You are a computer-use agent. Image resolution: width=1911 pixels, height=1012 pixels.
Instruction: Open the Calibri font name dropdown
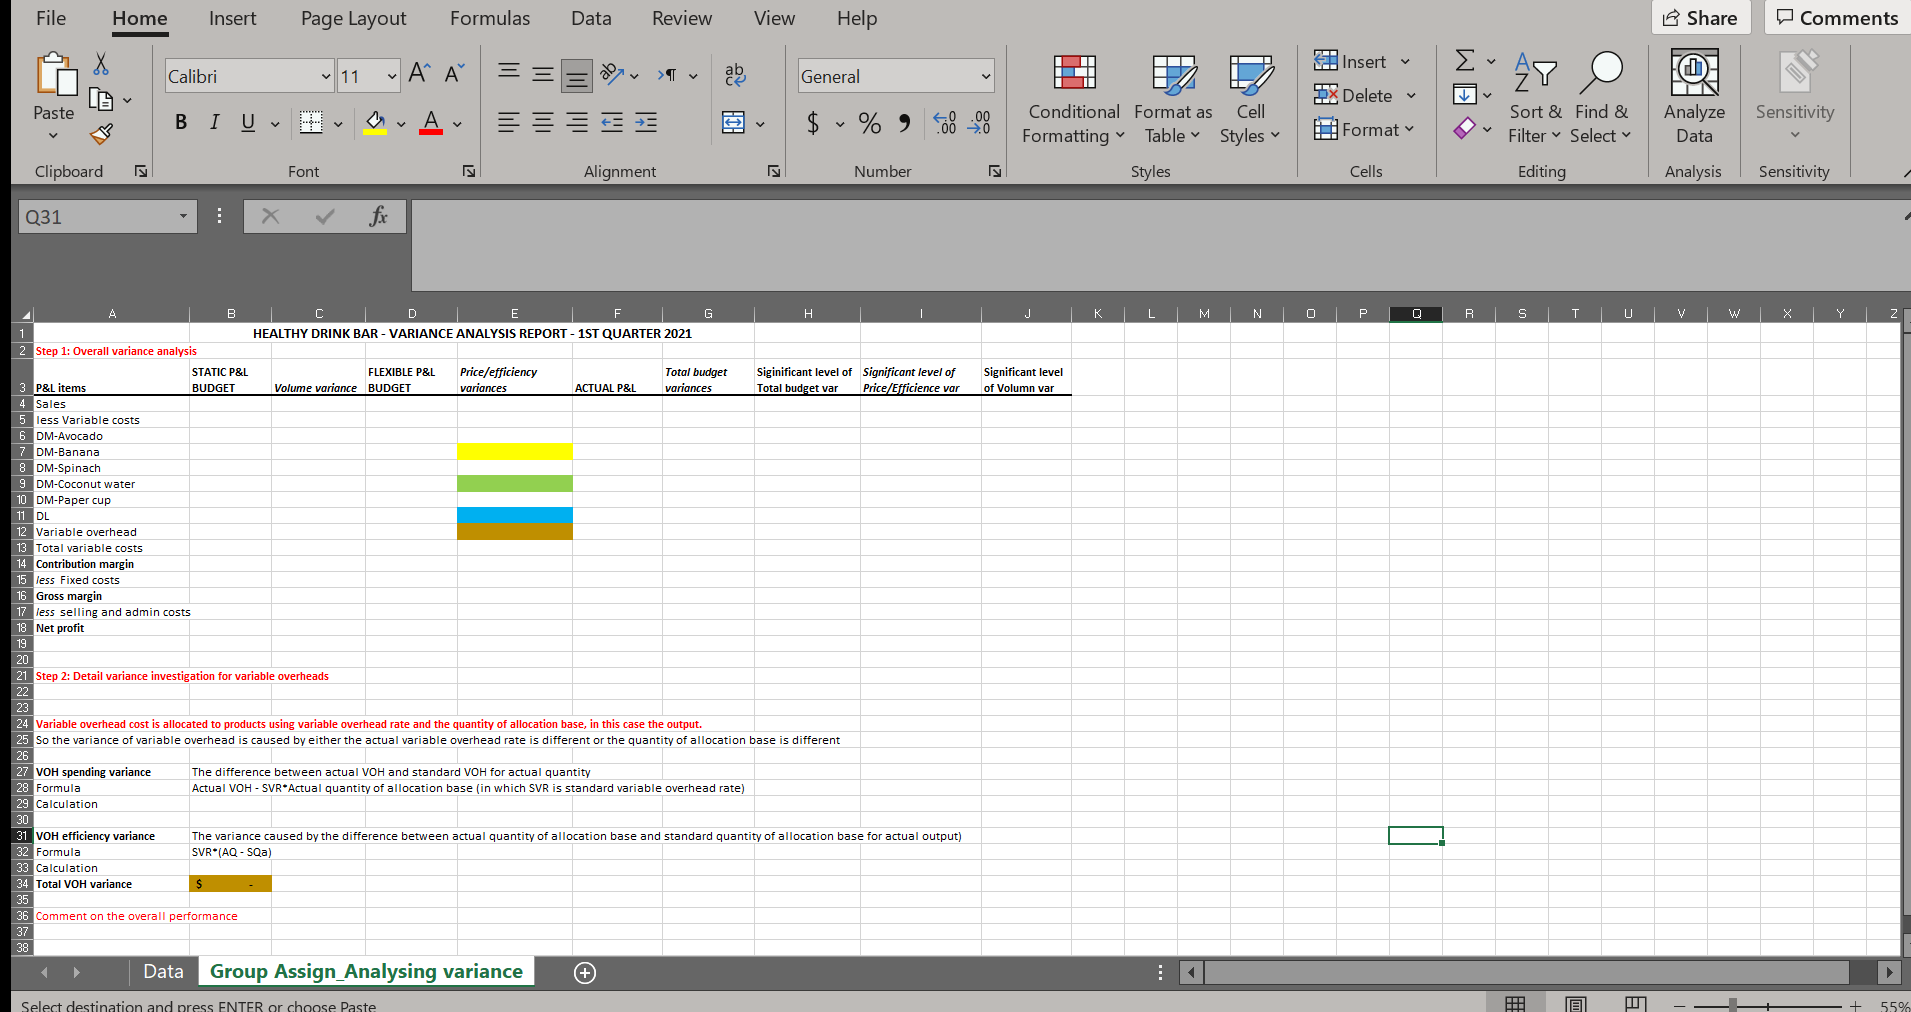pyautogui.click(x=326, y=76)
